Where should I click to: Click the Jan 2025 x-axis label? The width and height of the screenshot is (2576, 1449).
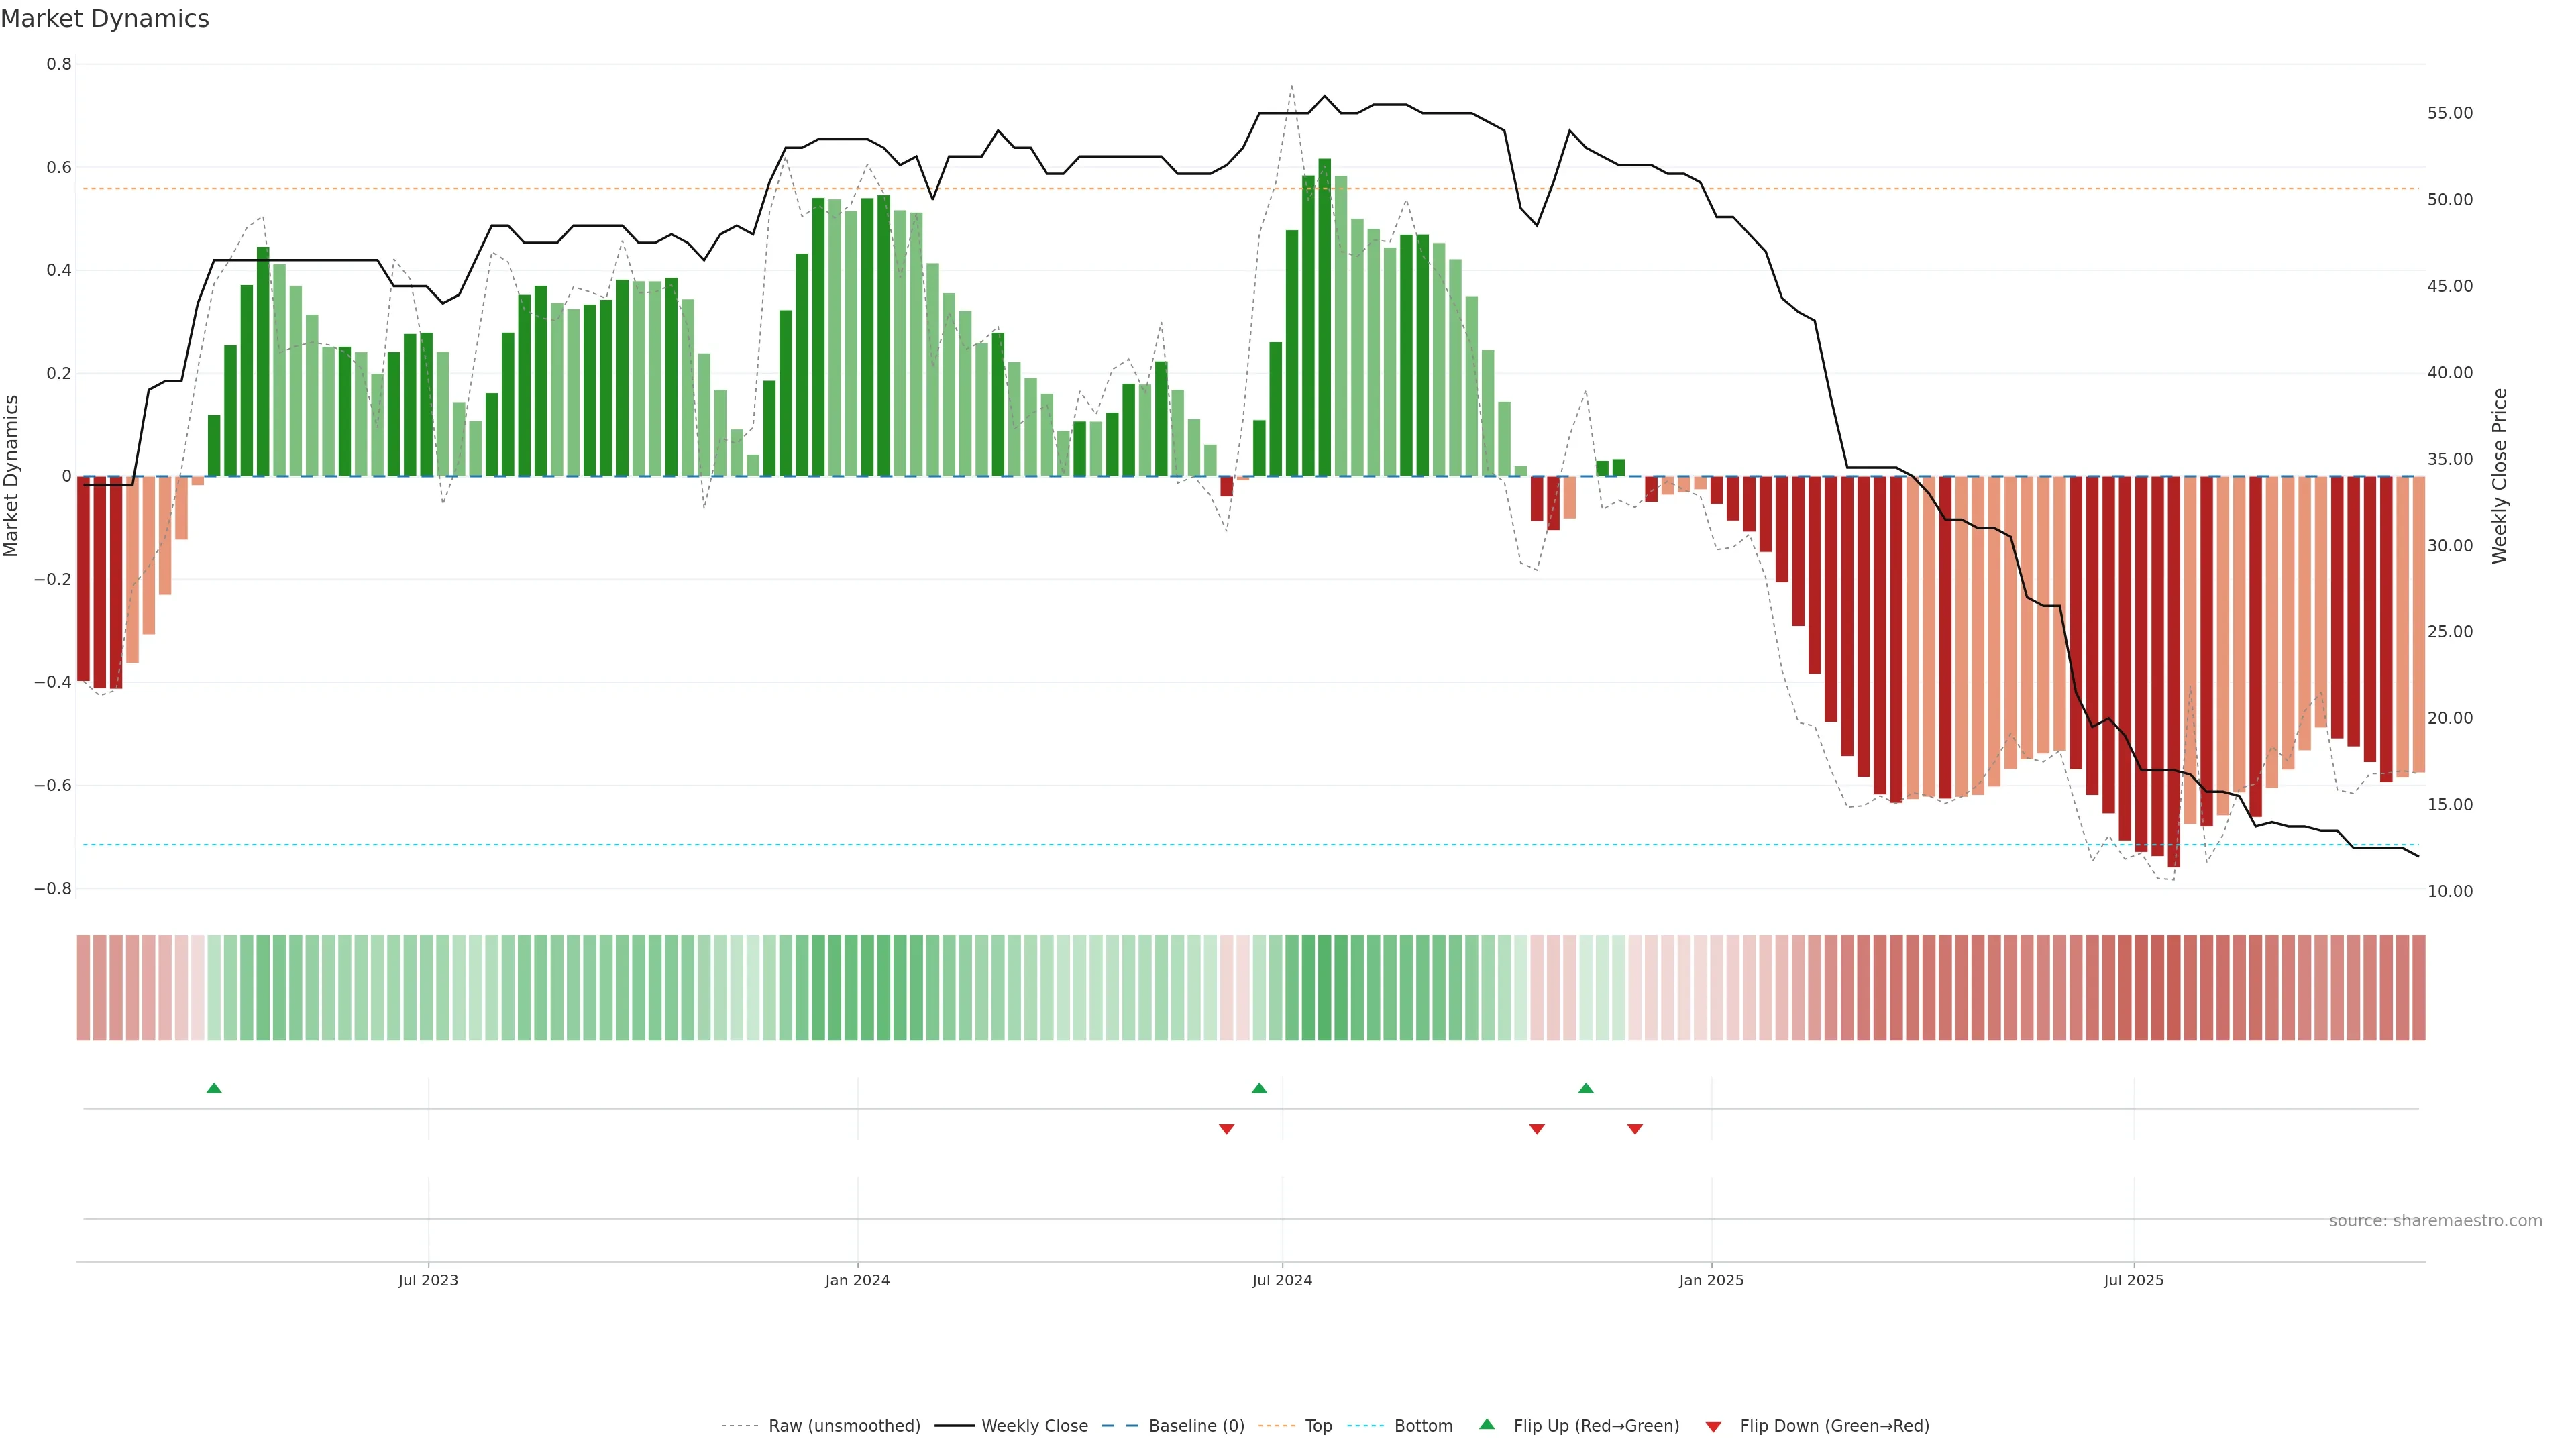(1711, 1280)
